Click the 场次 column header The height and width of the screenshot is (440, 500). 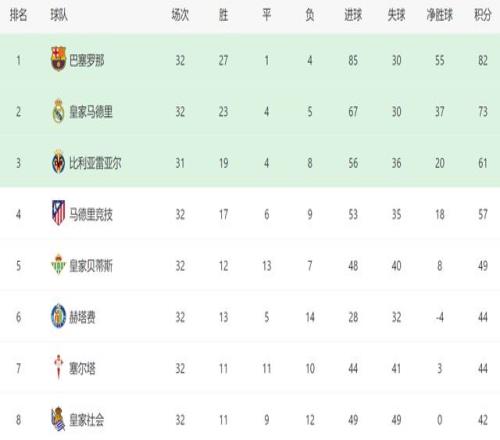tap(180, 15)
